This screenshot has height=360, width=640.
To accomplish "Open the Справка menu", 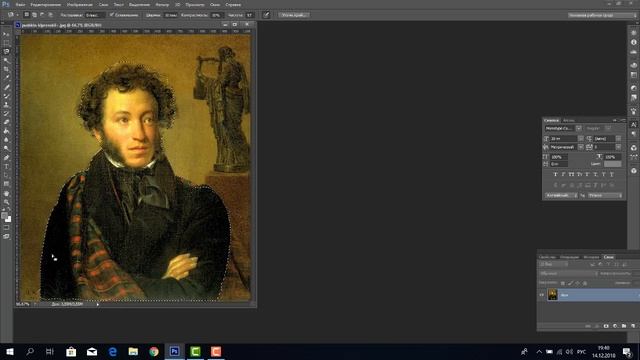I will tap(233, 4).
